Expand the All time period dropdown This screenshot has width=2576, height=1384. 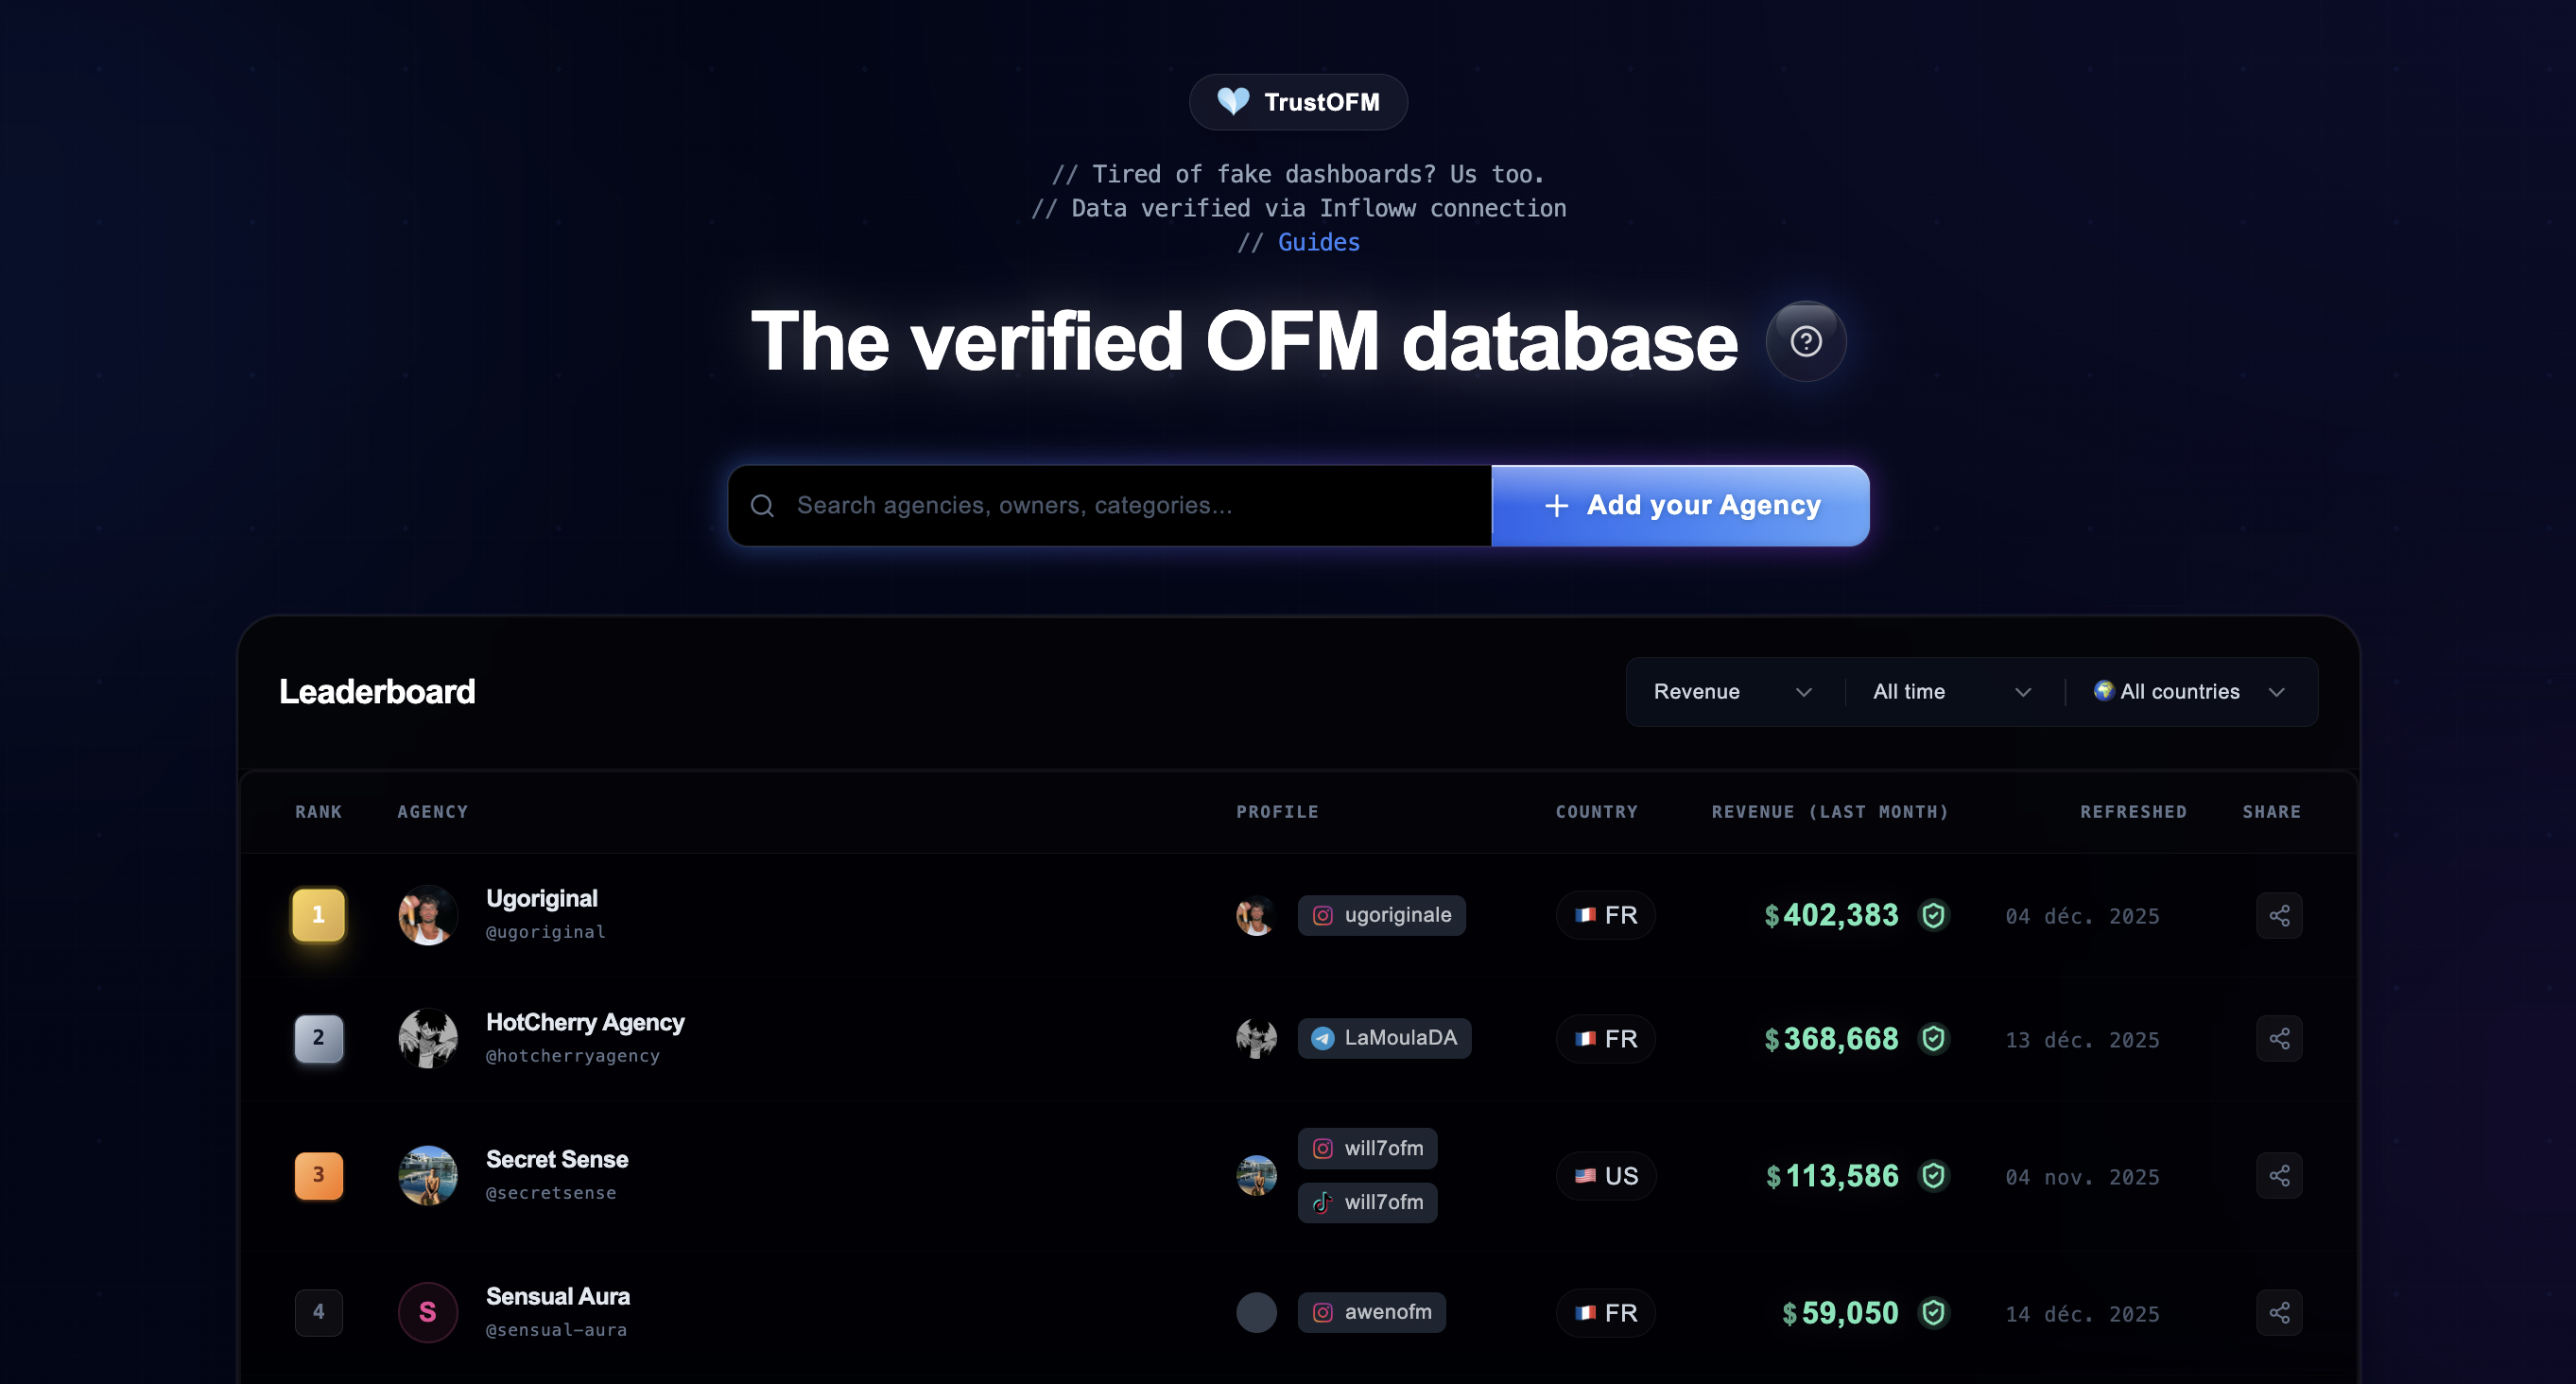tap(1948, 691)
